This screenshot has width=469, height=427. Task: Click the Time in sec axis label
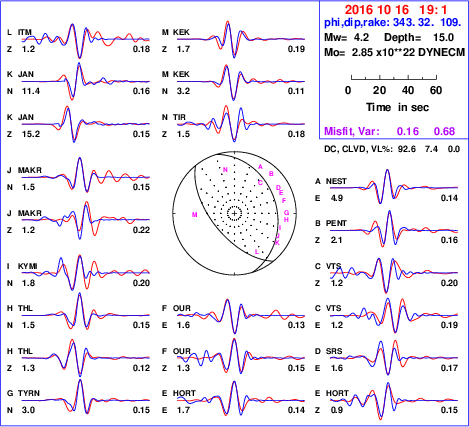(397, 107)
